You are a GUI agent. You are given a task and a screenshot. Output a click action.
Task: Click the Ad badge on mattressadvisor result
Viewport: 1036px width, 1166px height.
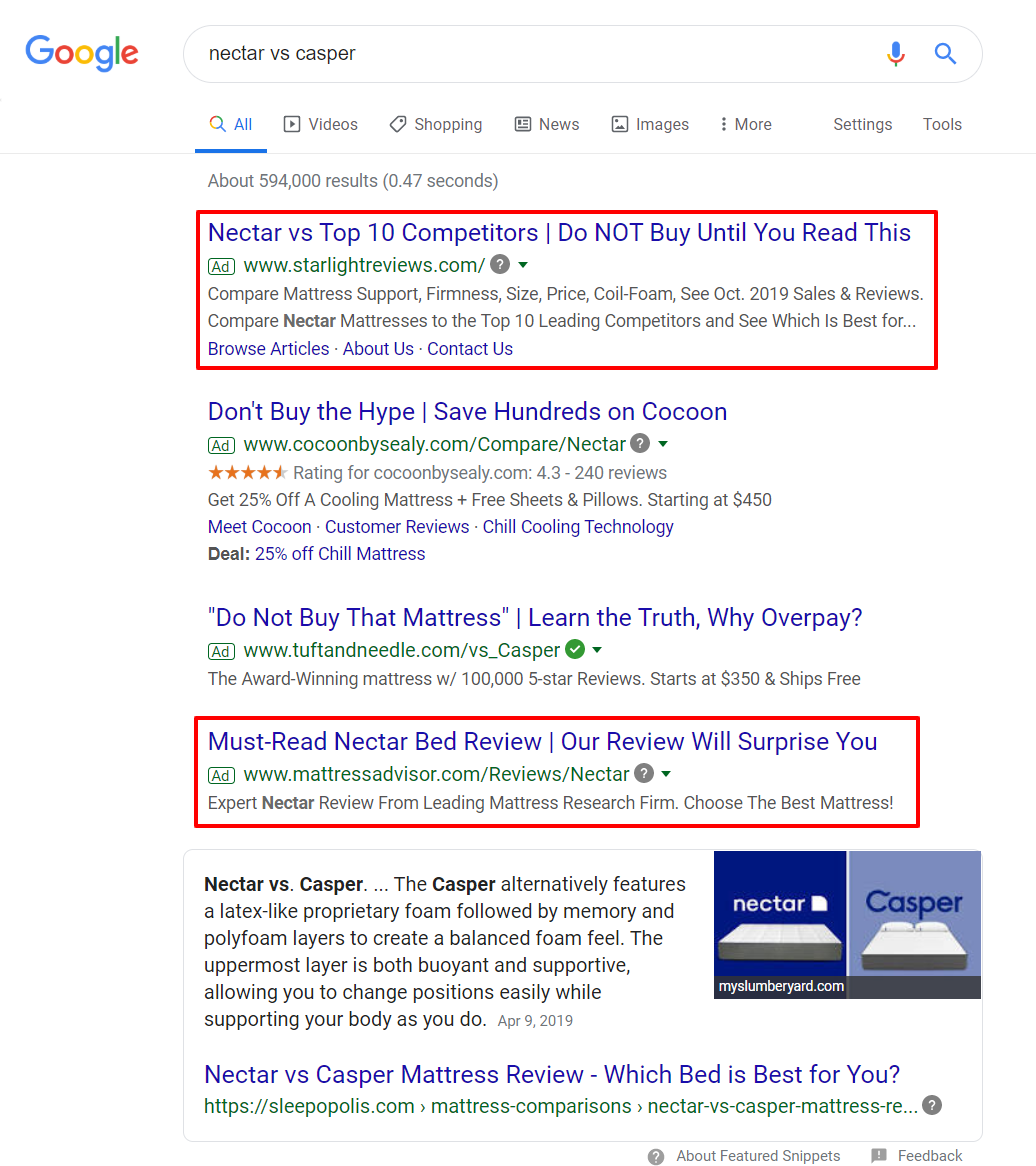point(222,776)
